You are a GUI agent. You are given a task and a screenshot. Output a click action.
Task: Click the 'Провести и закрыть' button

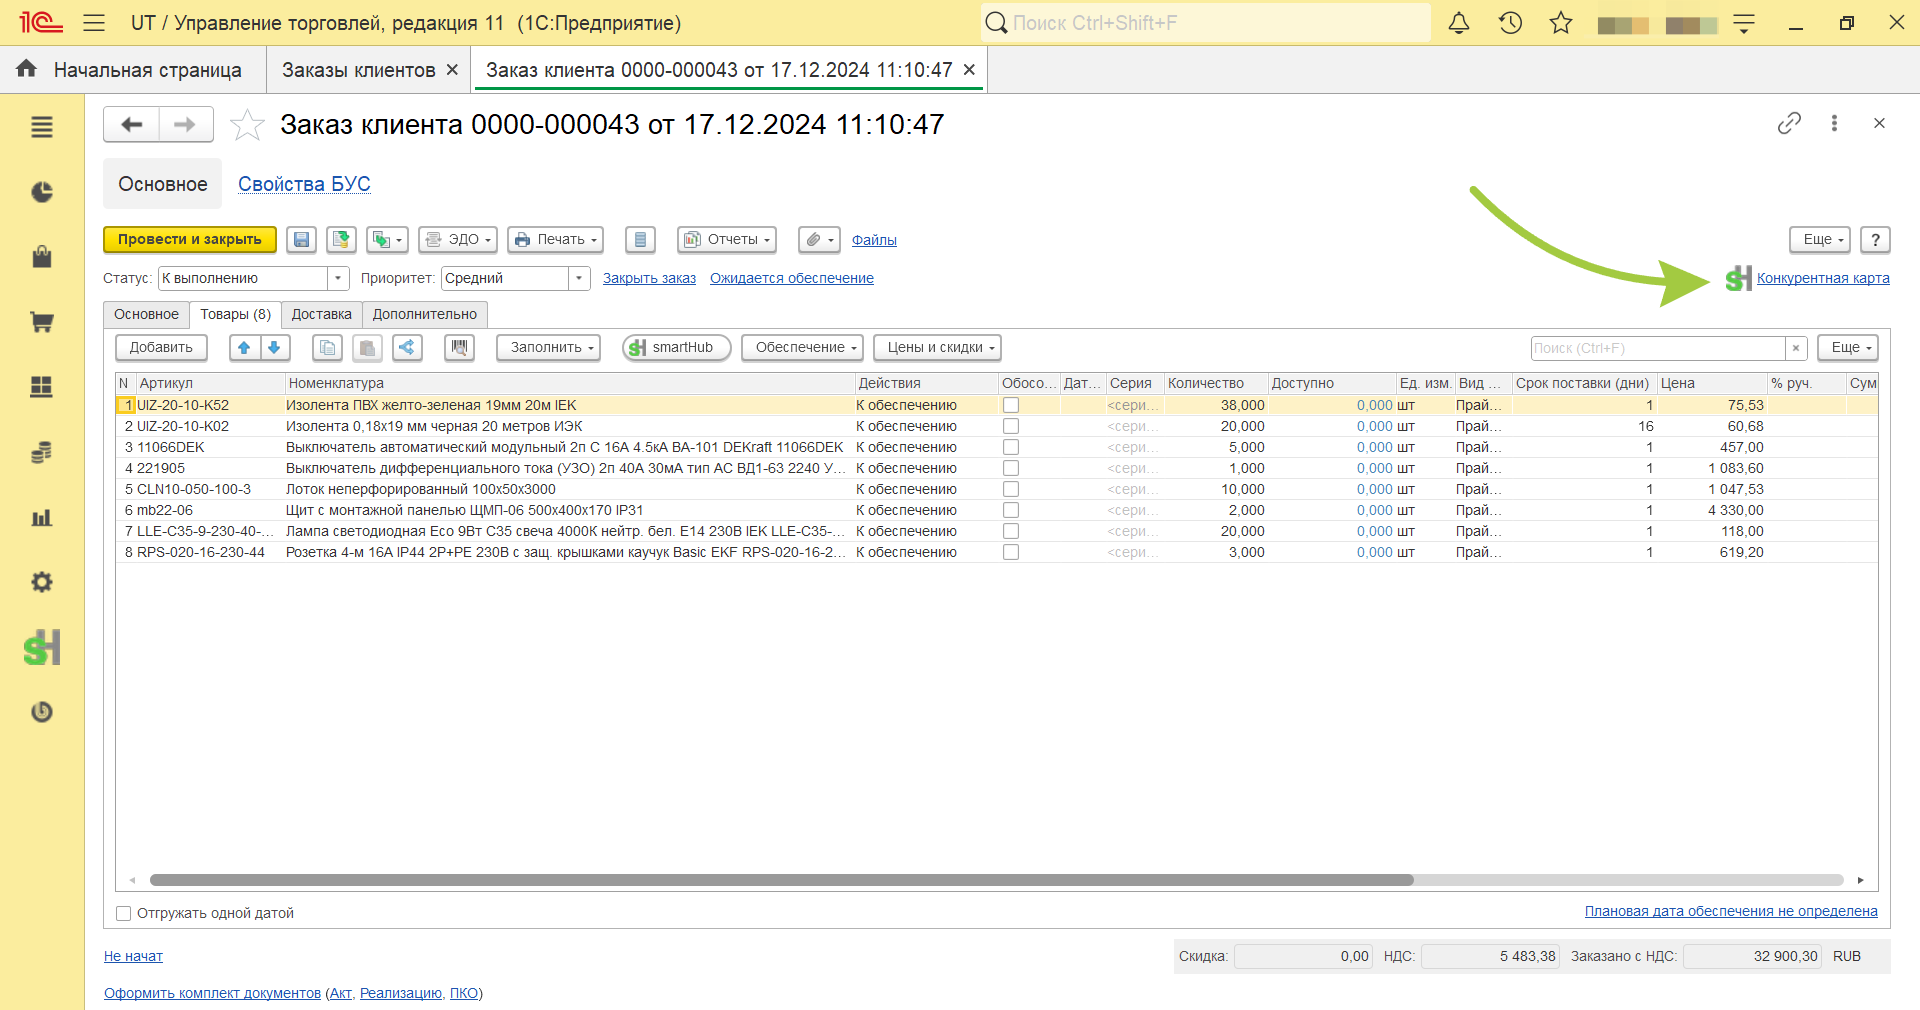[x=190, y=240]
